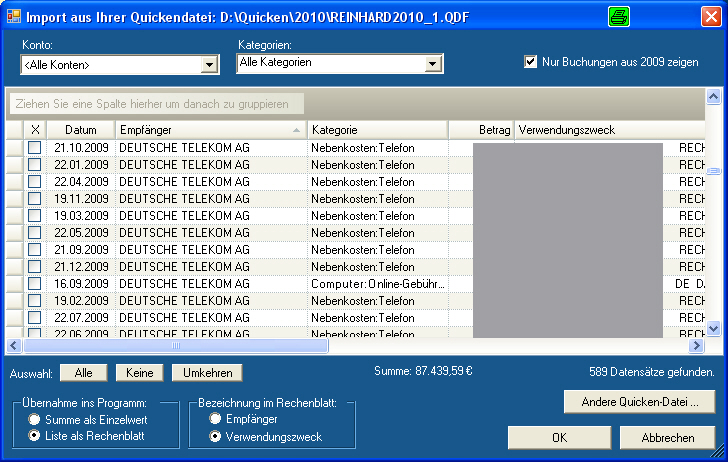Click the Verwendungszweck column header
This screenshot has height=462, width=728.
[x=610, y=130]
